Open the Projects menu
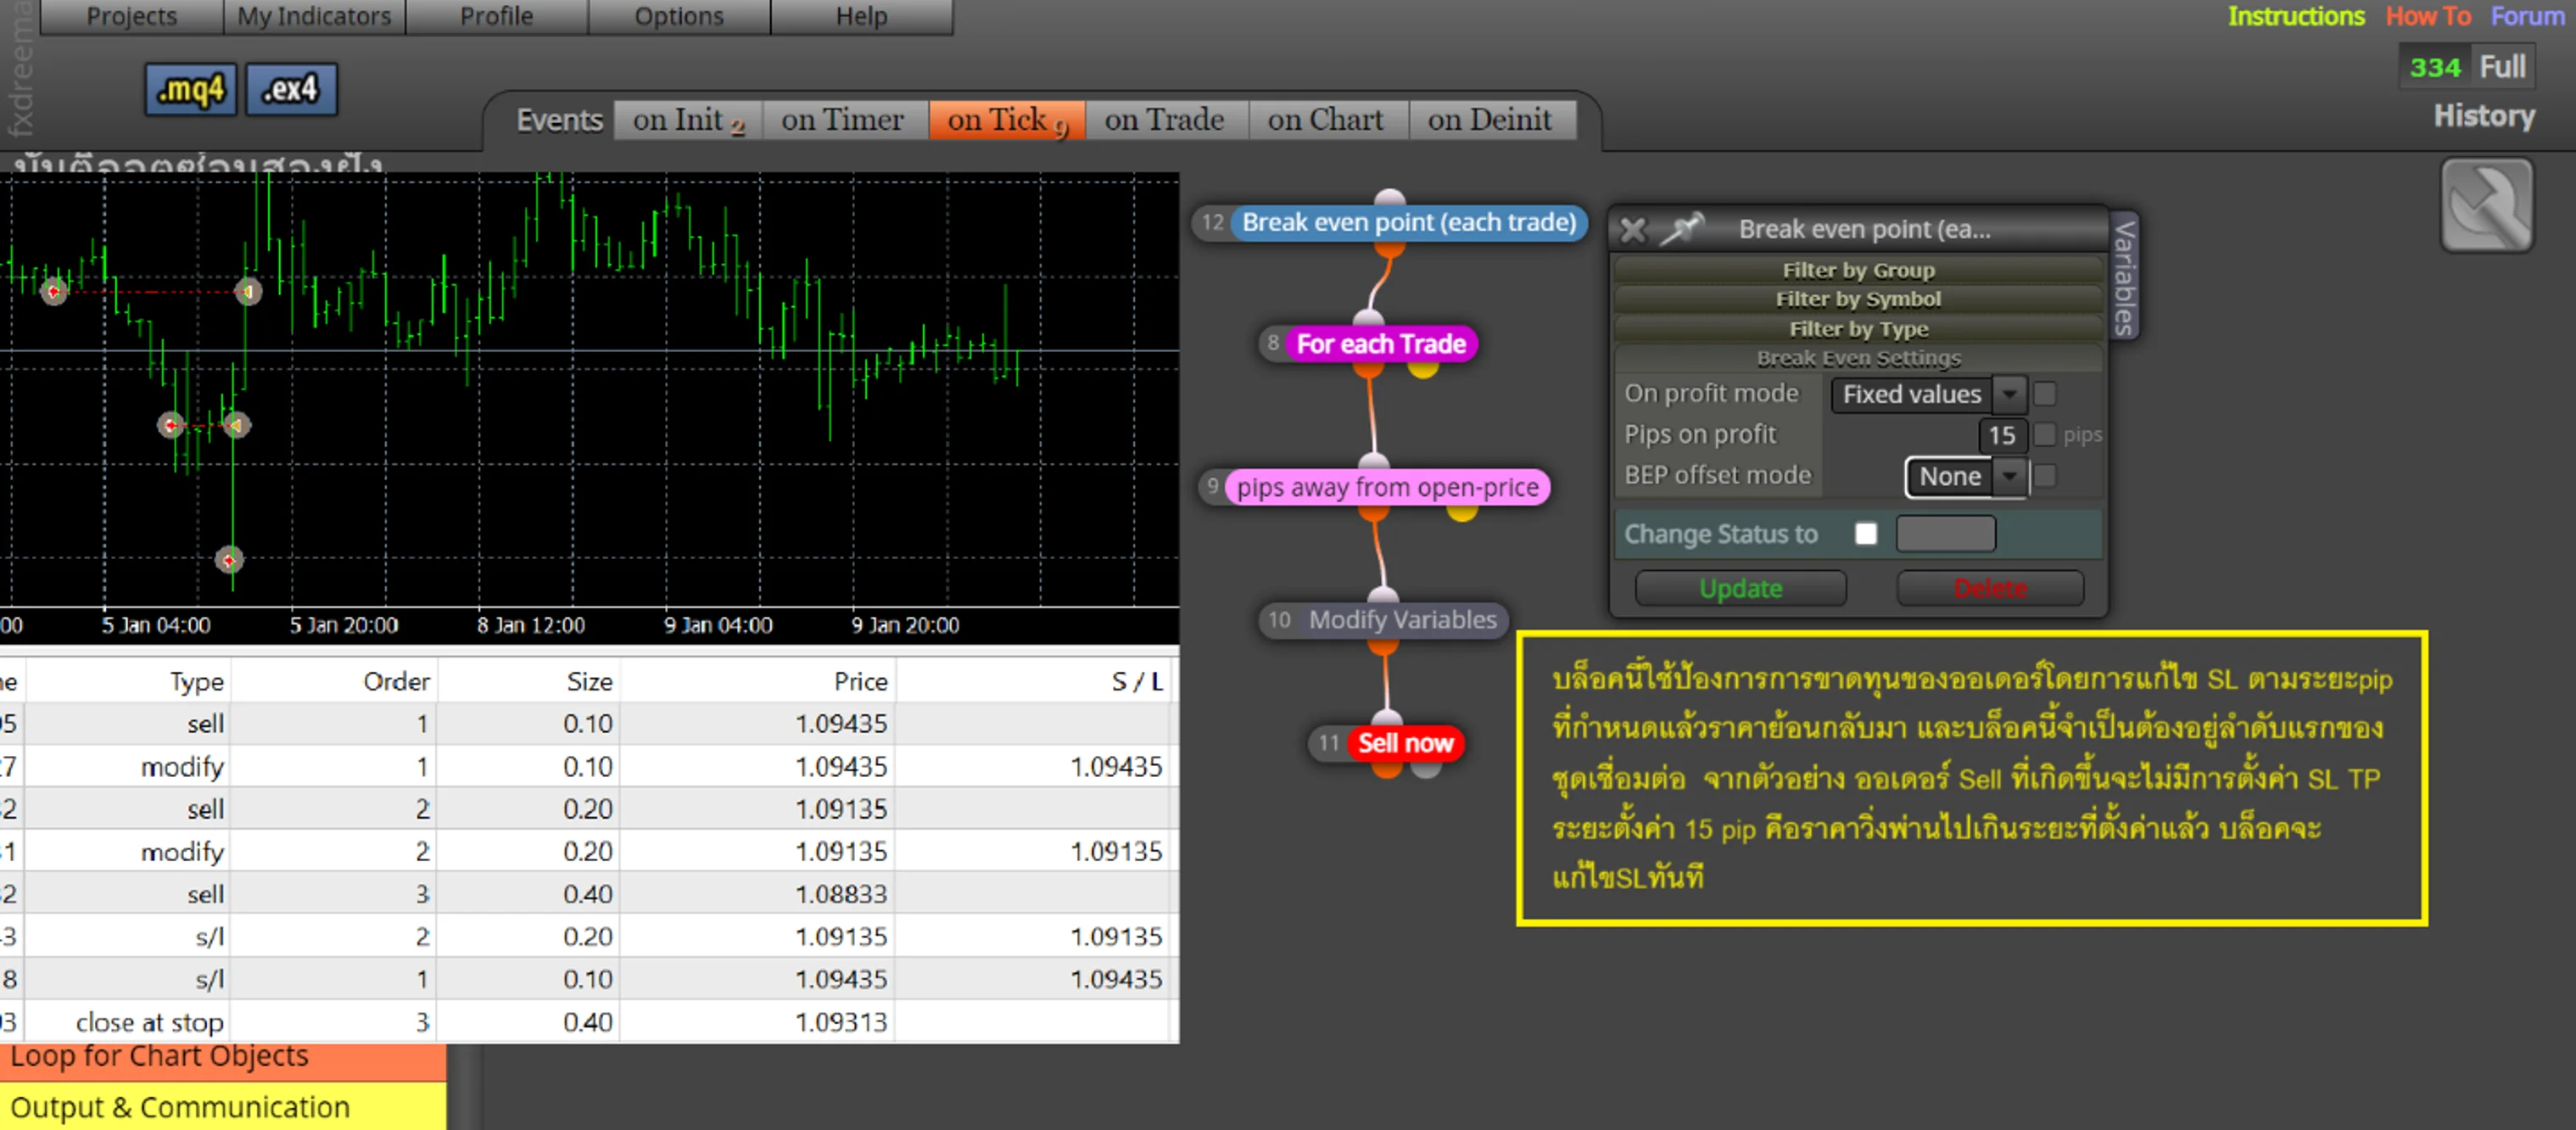The image size is (2576, 1130). coord(131,17)
